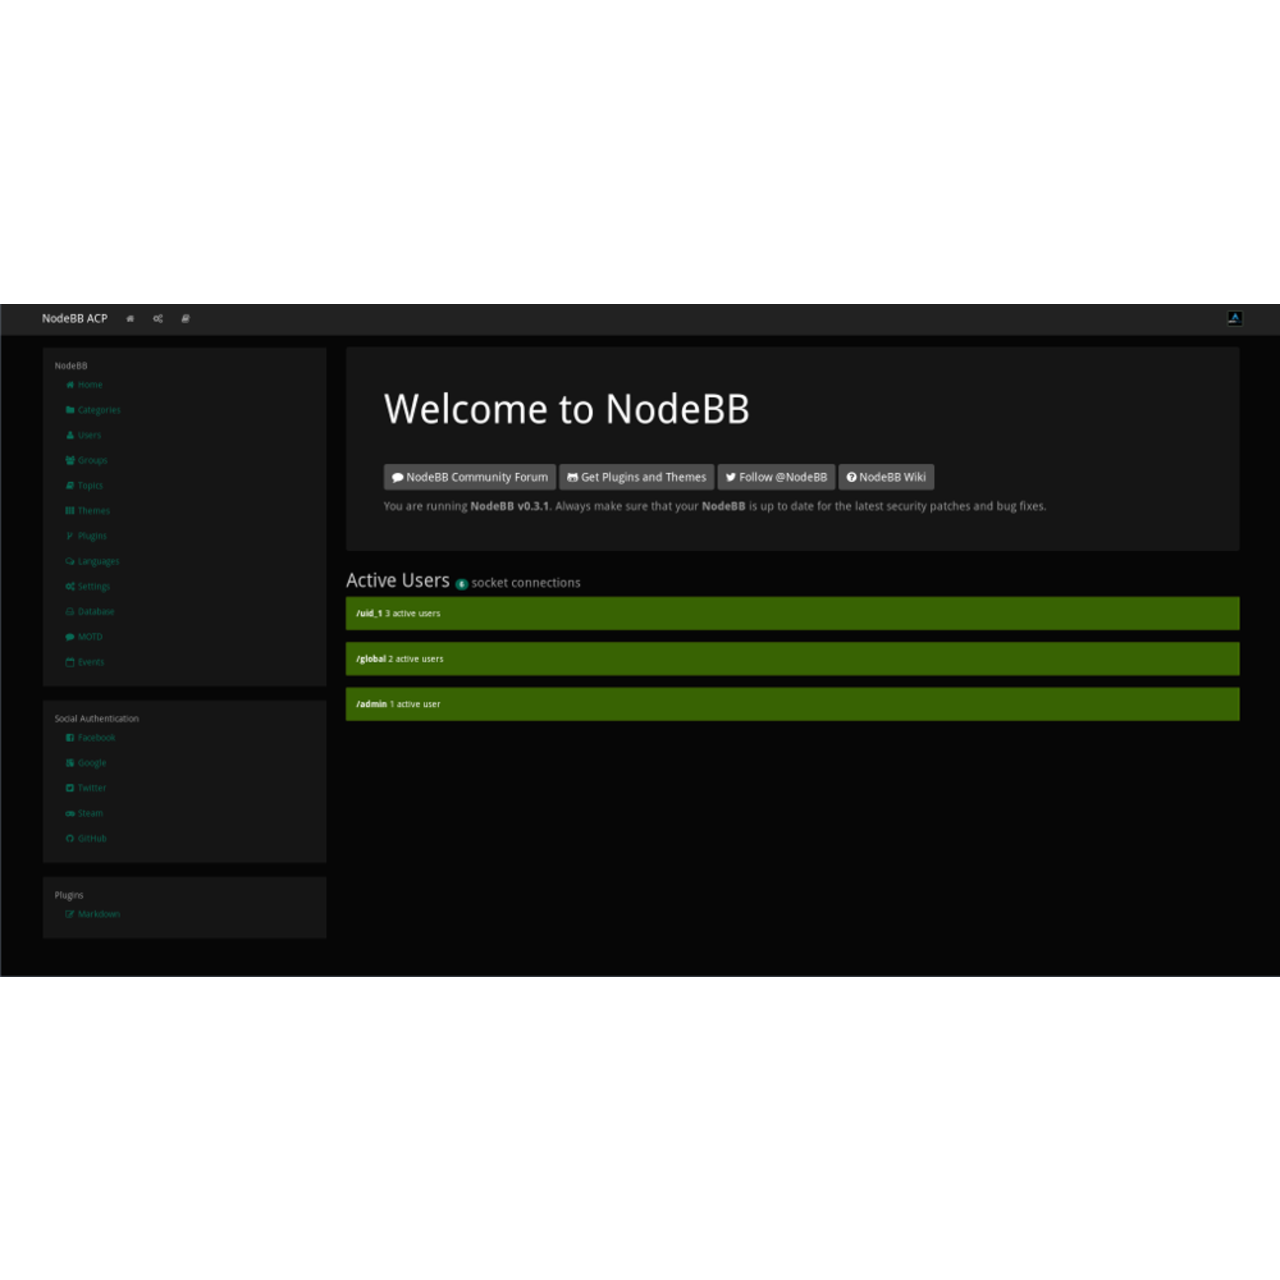This screenshot has height=1280, width=1280.
Task: Open GitHub social authentication settings
Action: [x=91, y=839]
